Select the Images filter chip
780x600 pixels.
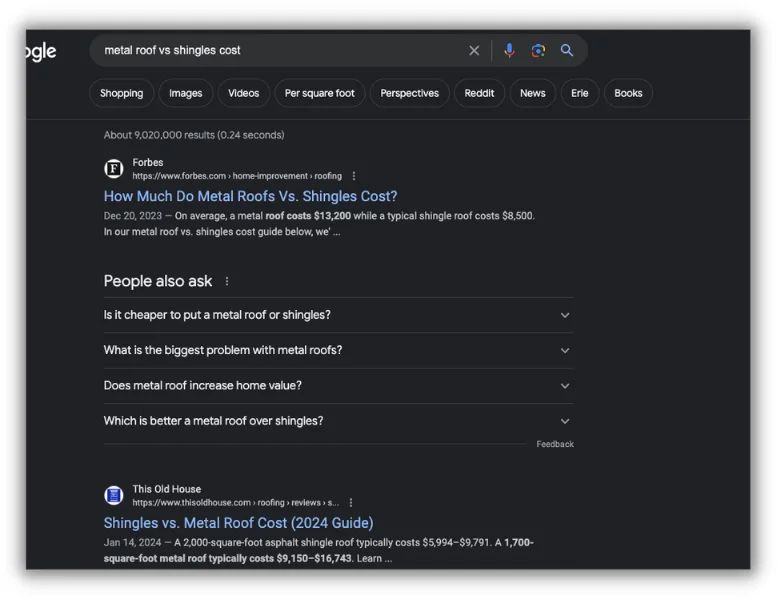(186, 93)
